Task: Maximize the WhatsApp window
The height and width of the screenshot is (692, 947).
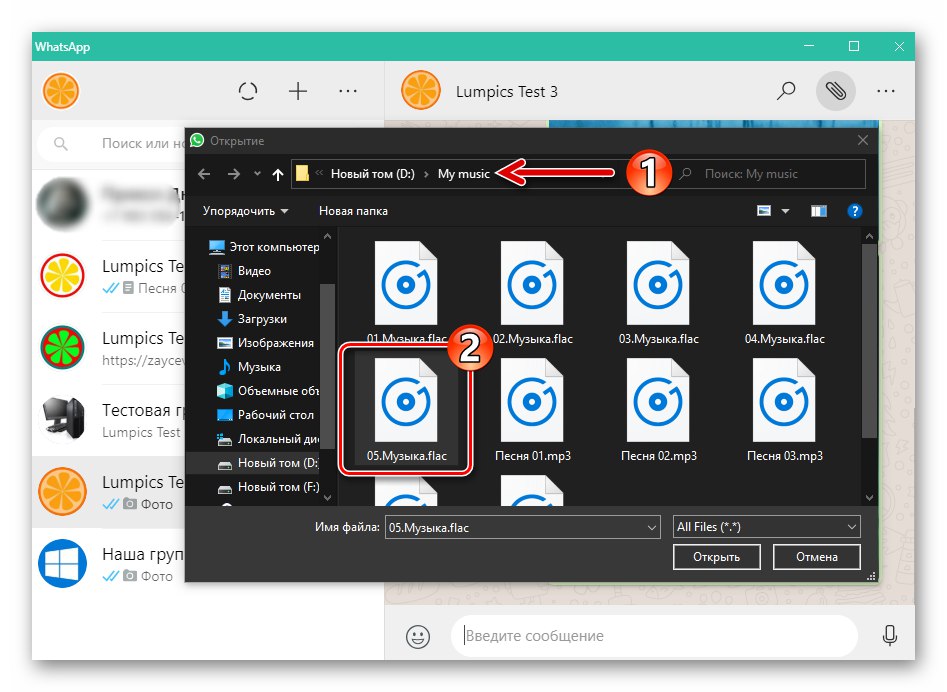Action: (853, 46)
